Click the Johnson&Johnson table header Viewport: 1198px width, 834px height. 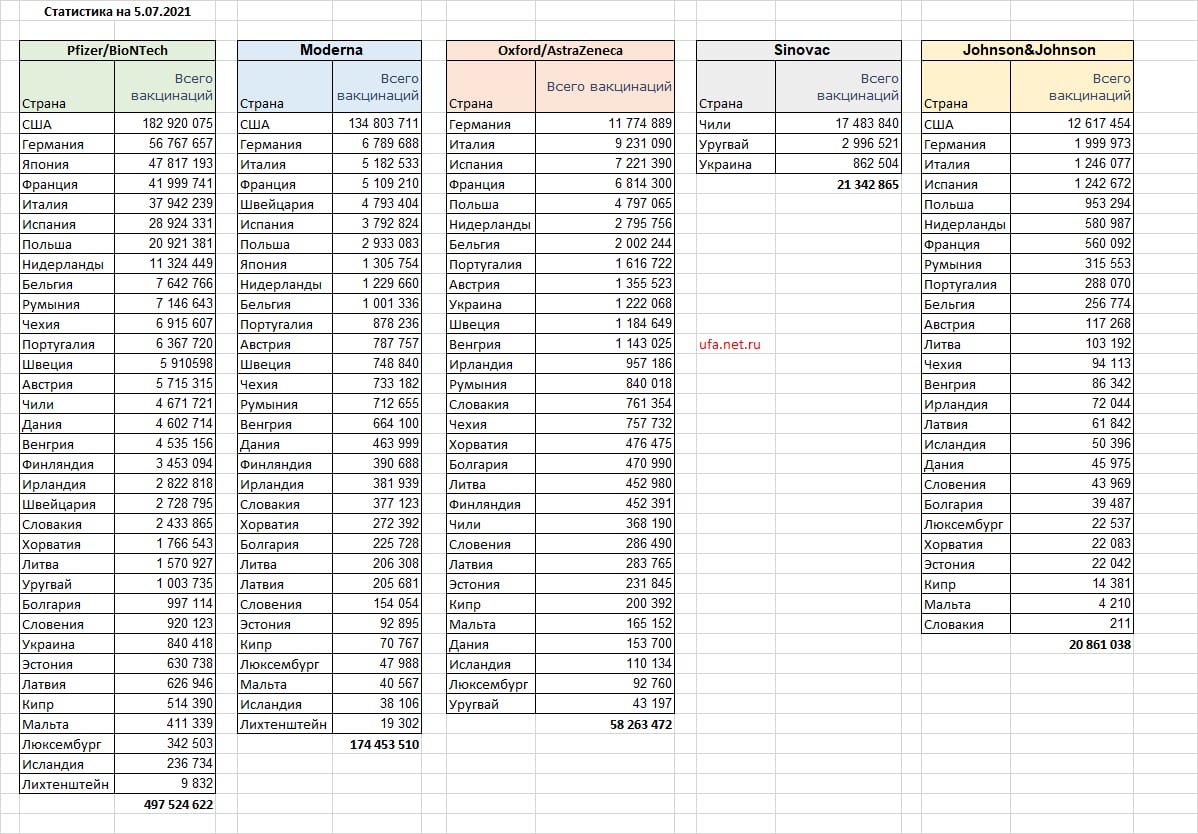tap(1028, 50)
